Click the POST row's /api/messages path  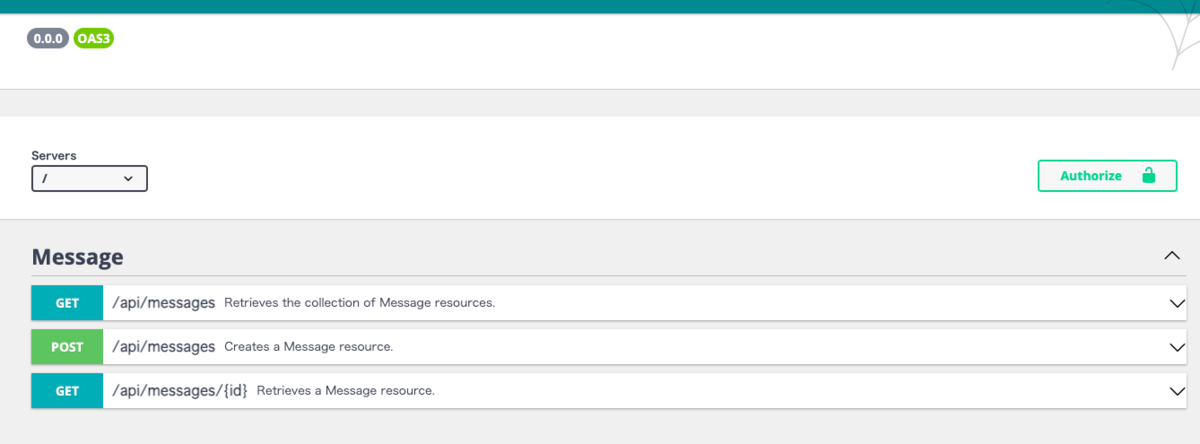pyautogui.click(x=164, y=347)
